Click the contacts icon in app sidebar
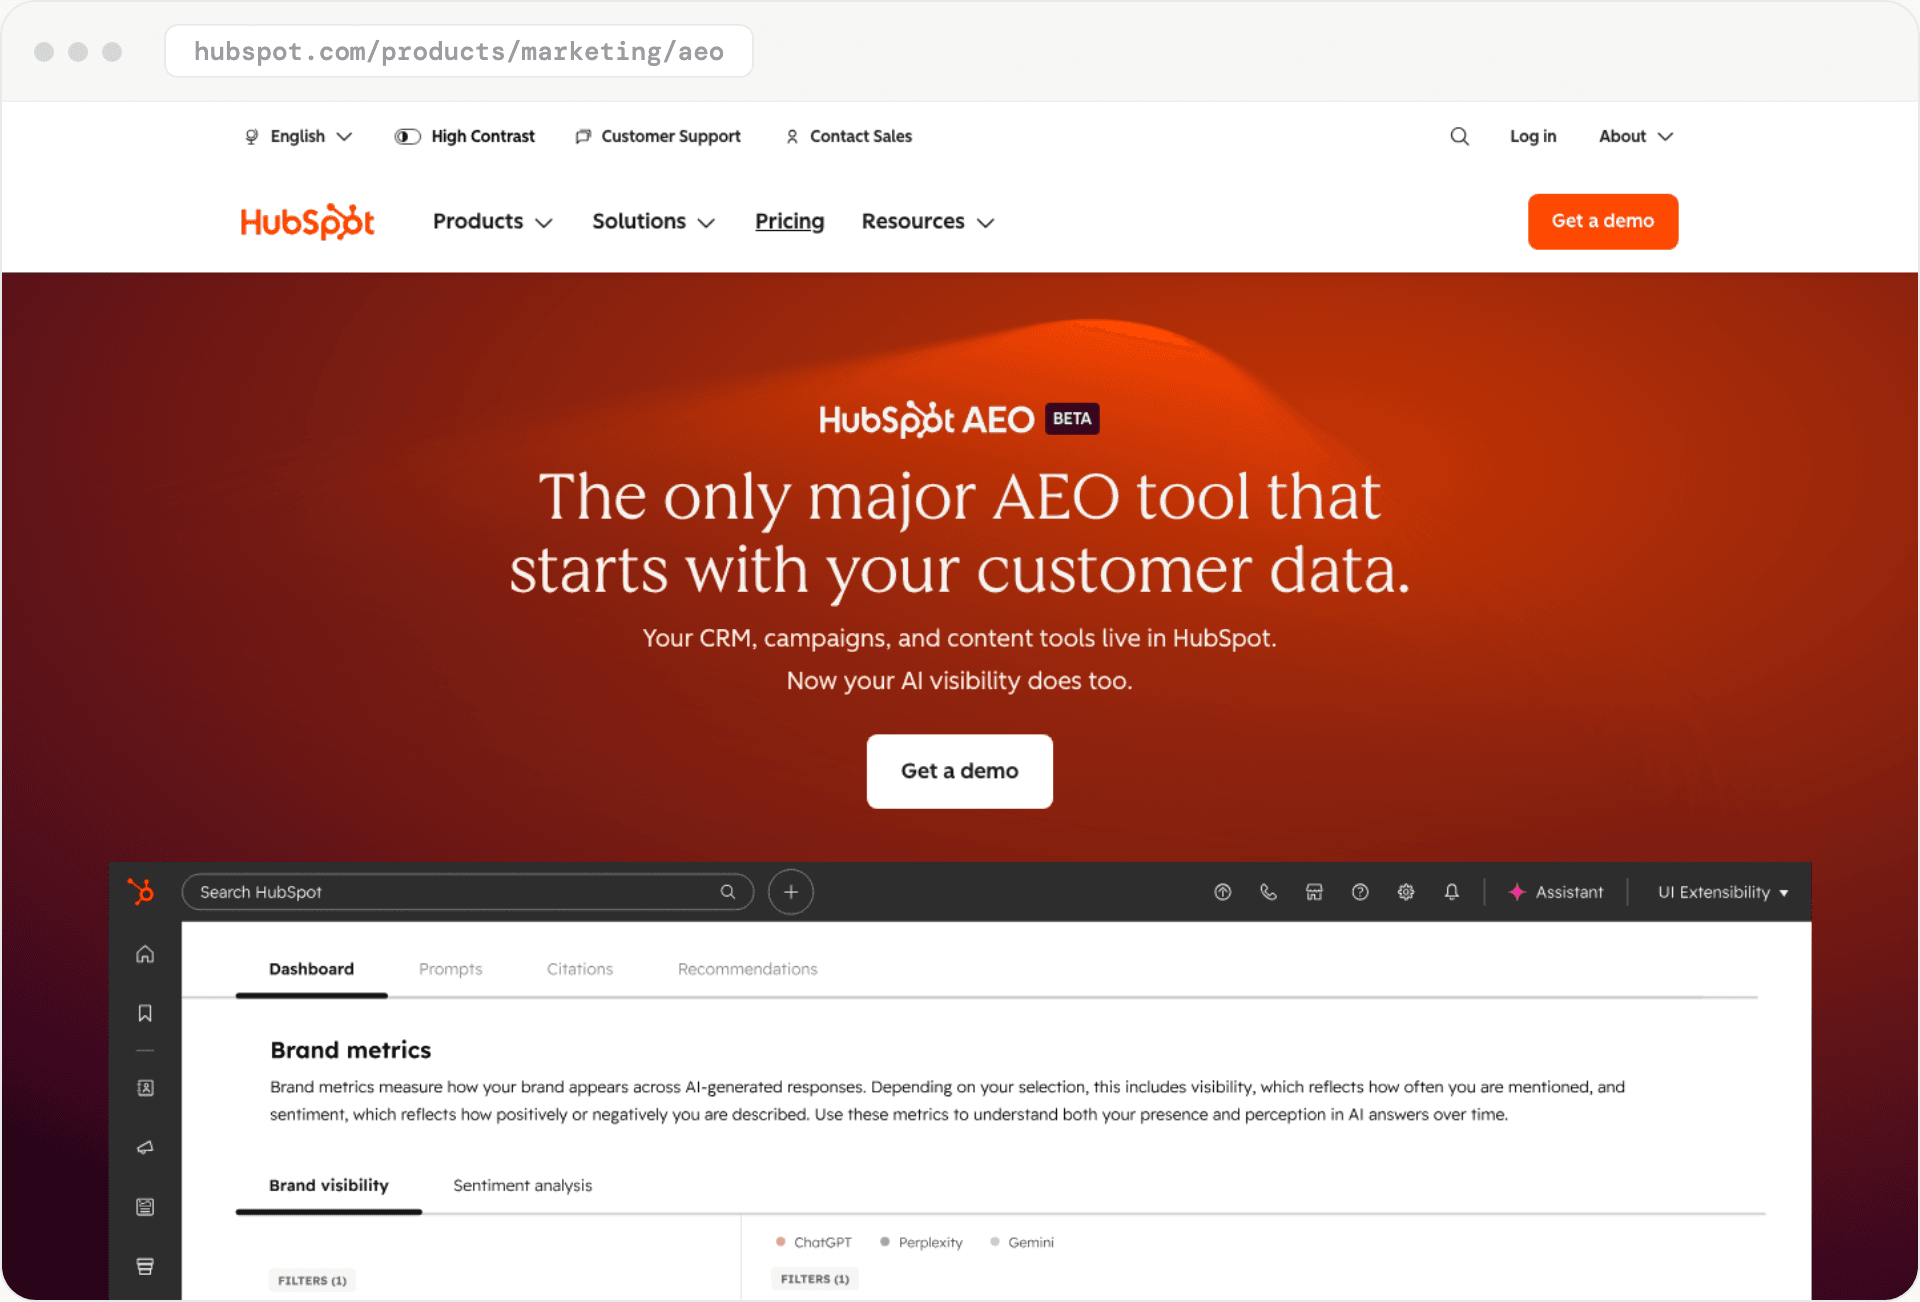This screenshot has height=1302, width=1920. (x=145, y=1088)
